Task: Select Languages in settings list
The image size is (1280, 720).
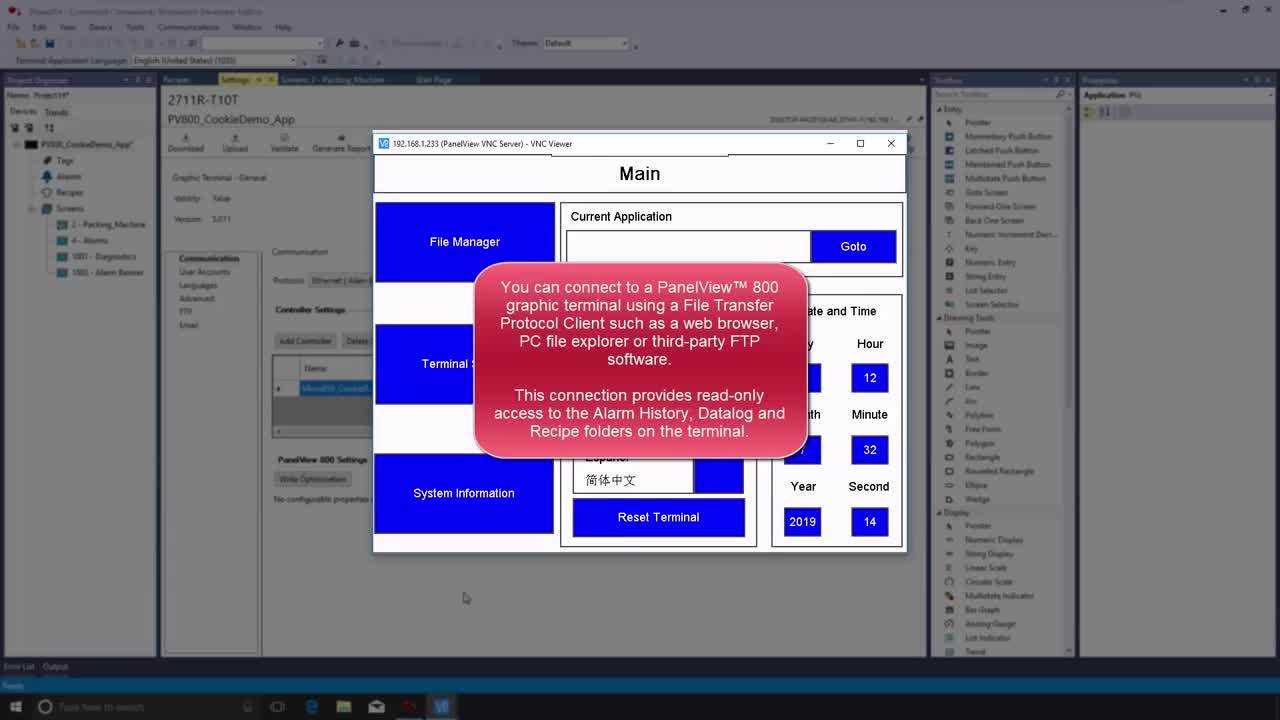Action: 198,285
